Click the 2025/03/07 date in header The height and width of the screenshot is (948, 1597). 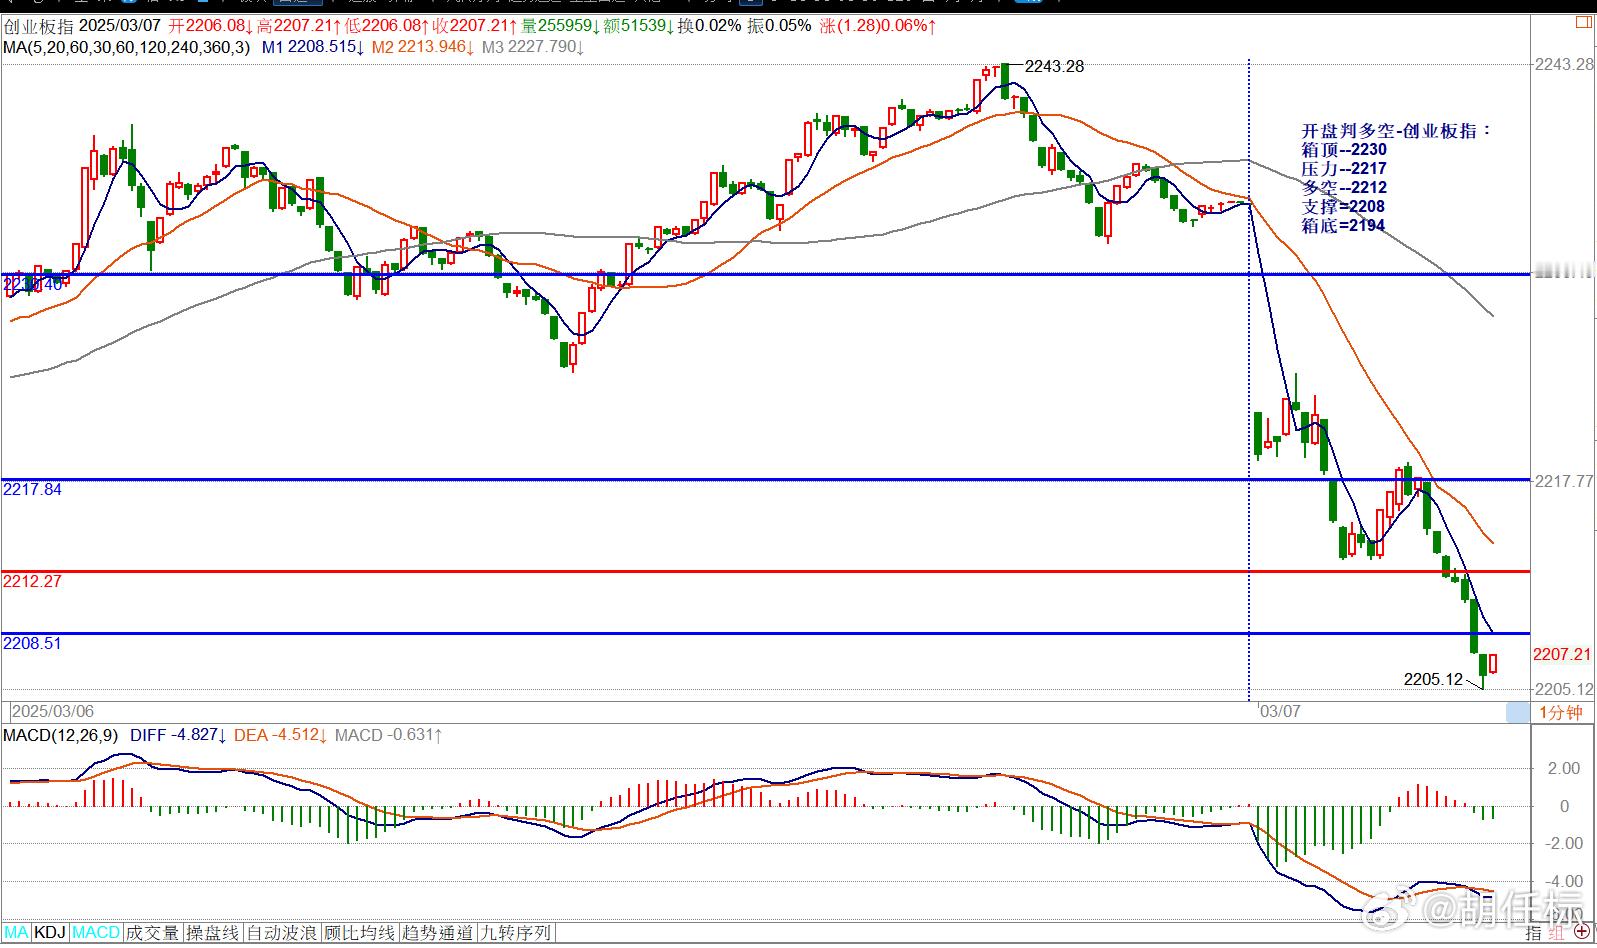click(119, 26)
